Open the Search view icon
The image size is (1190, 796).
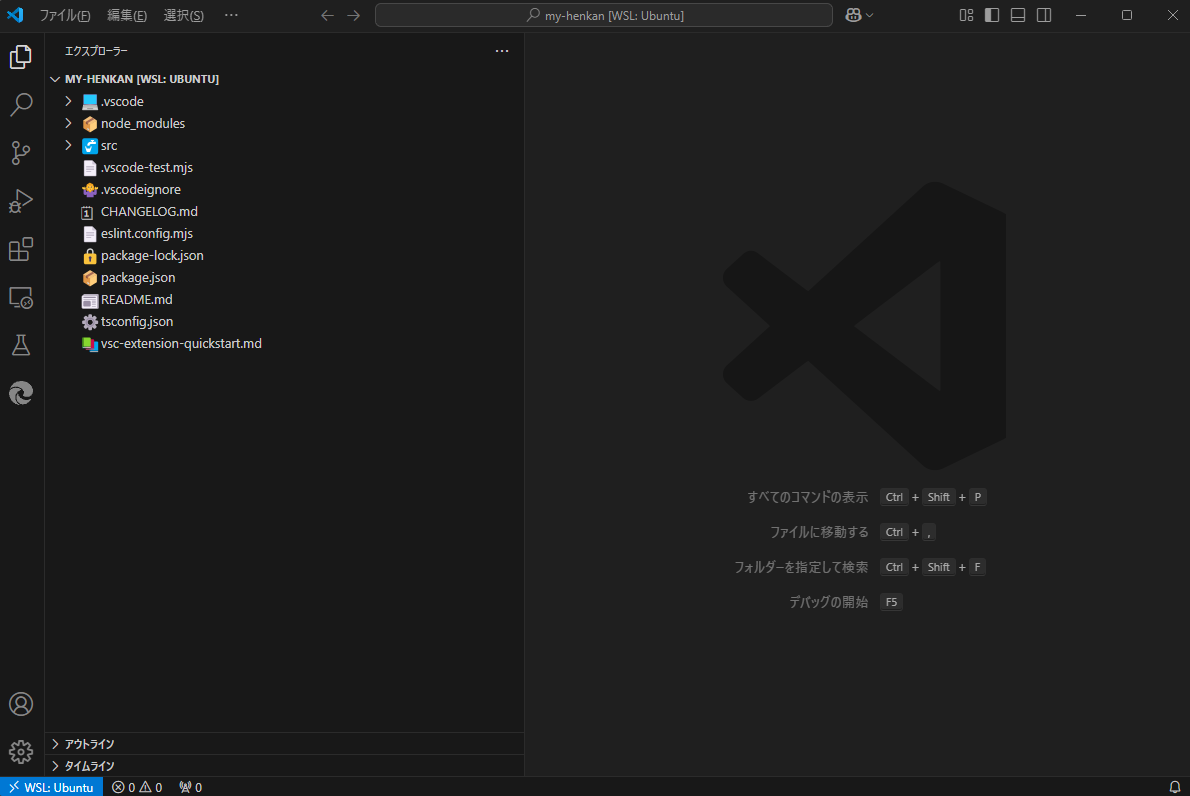[21, 105]
